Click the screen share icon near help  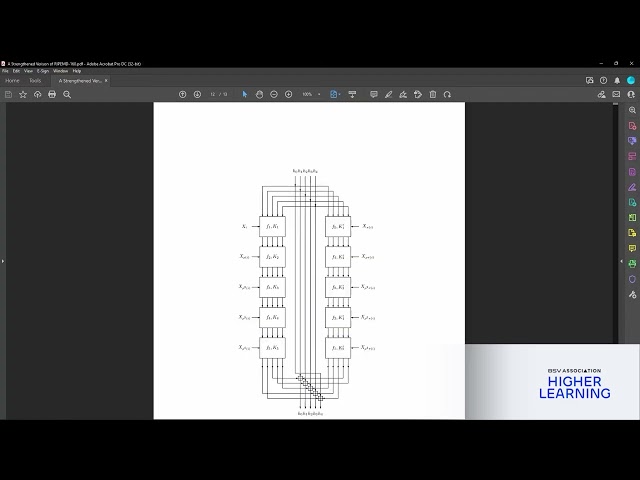click(x=589, y=80)
